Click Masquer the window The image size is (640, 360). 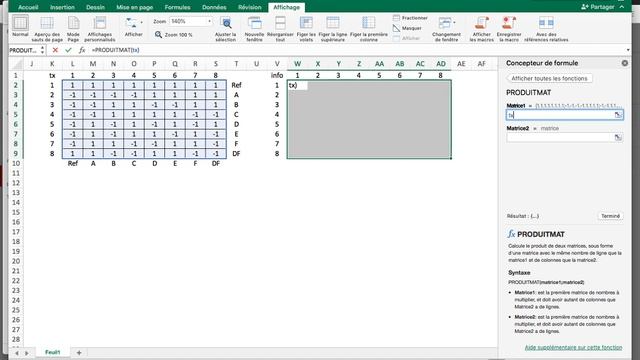point(407,28)
